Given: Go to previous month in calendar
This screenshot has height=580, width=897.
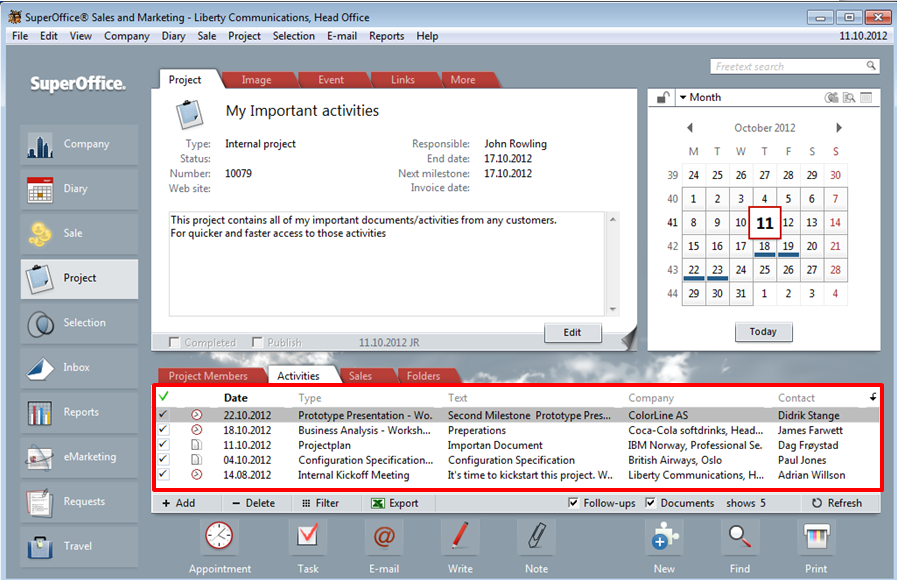Looking at the screenshot, I should pyautogui.click(x=689, y=128).
